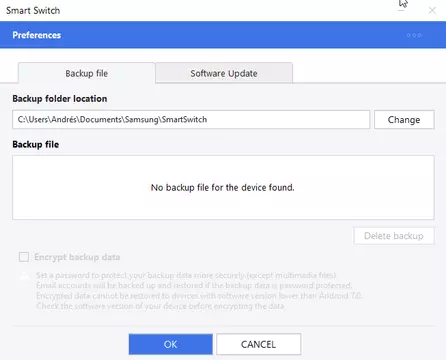Minimize the Smart Switch window
Image resolution: width=446 pixels, height=360 pixels.
pyautogui.click(x=401, y=10)
